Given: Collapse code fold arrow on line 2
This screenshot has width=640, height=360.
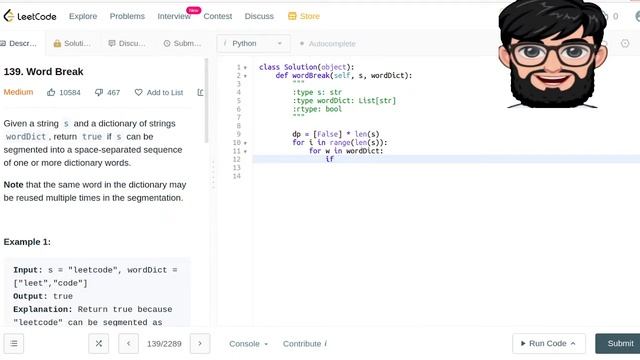Looking at the screenshot, I should tap(245, 76).
